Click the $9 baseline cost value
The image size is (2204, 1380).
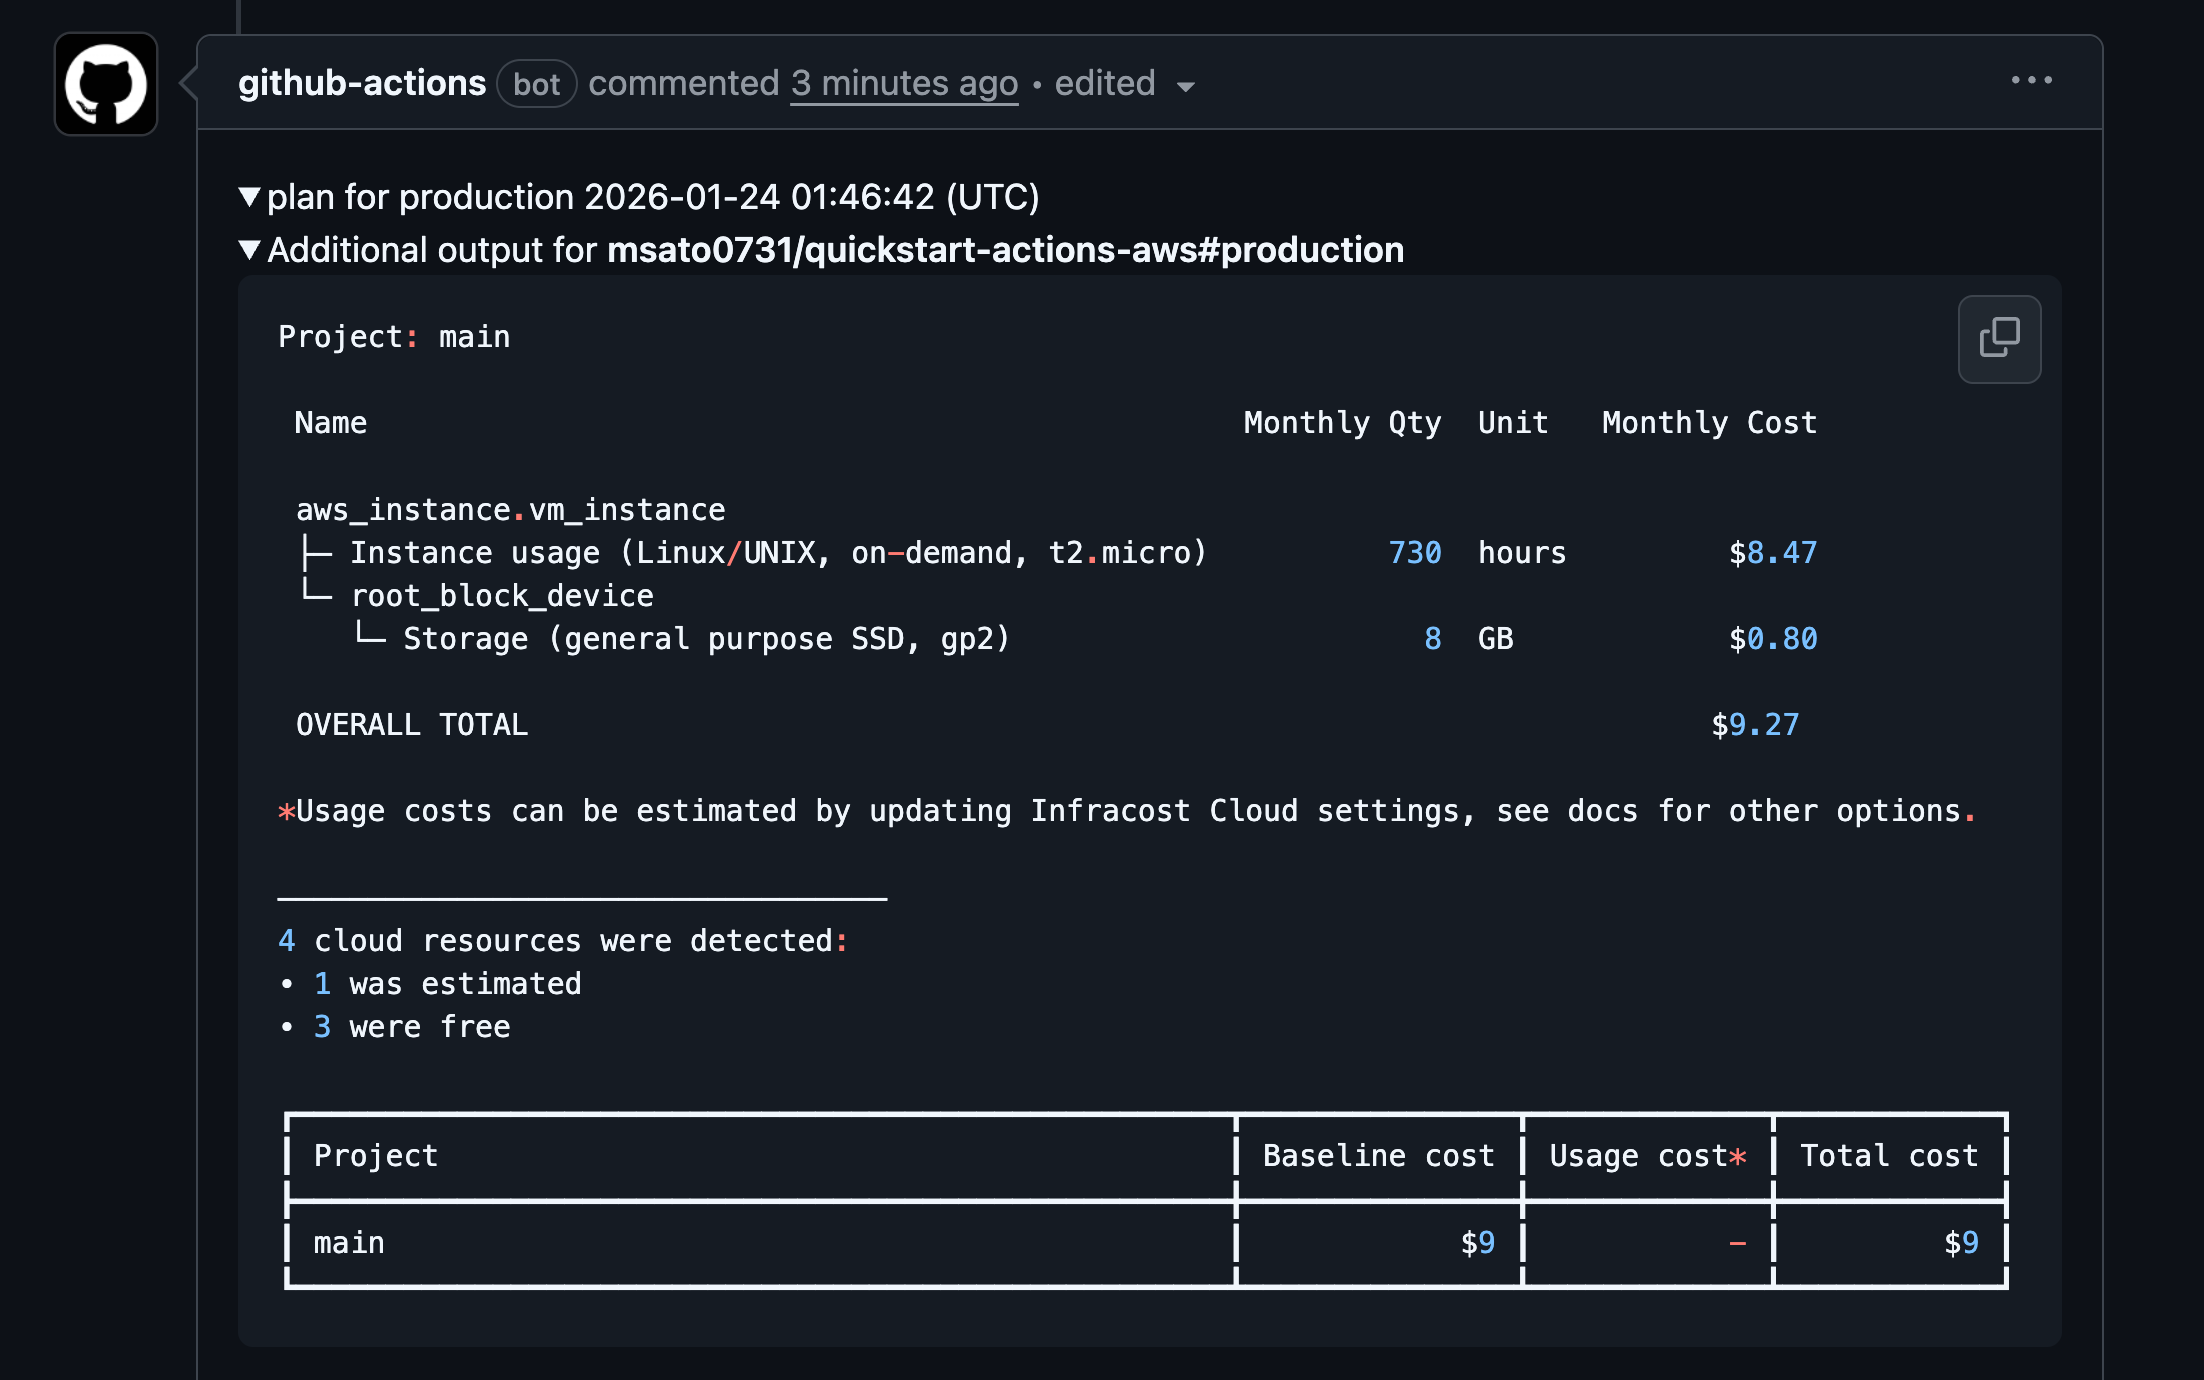click(1476, 1243)
